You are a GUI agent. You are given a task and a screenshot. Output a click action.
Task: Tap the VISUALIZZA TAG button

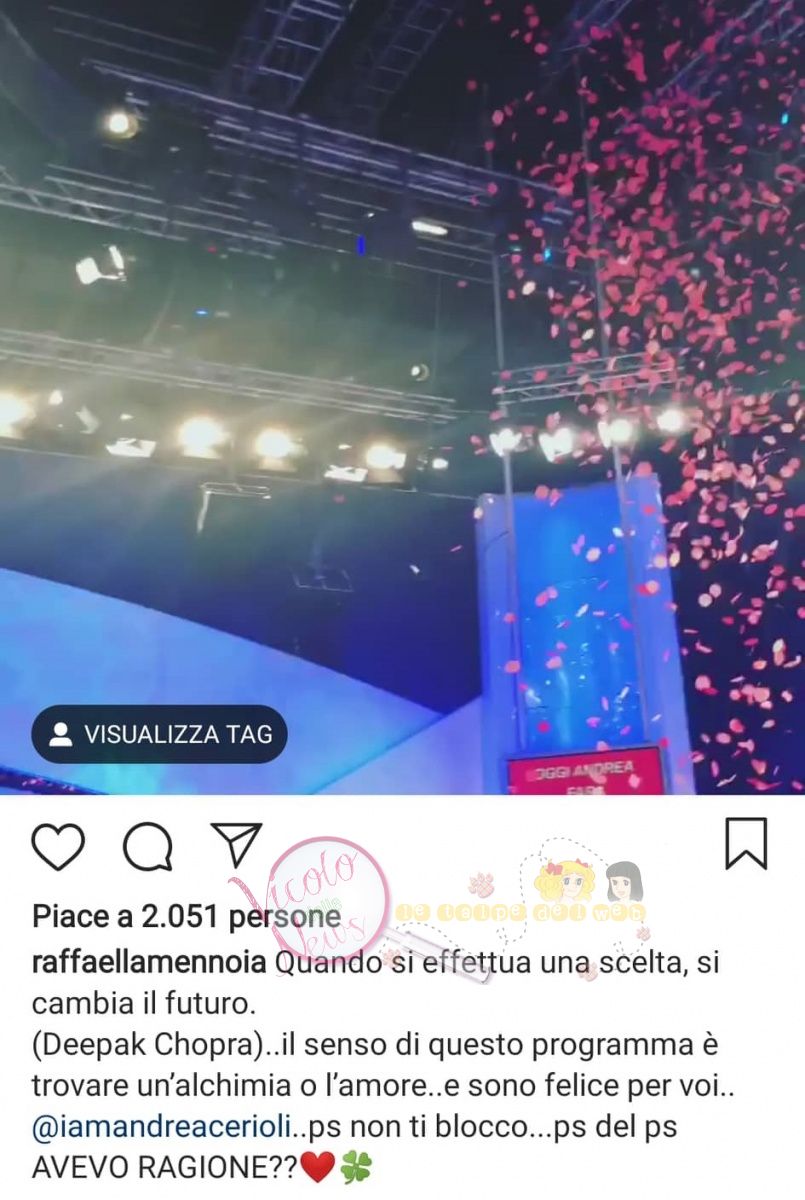tap(160, 734)
